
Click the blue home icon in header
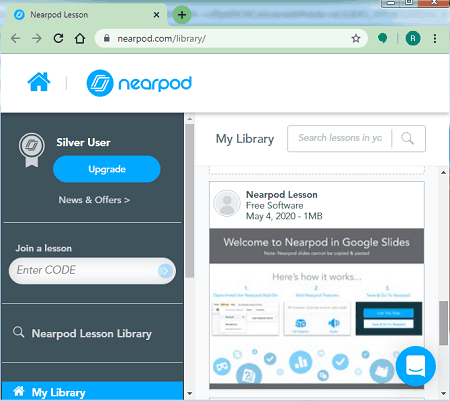point(39,82)
